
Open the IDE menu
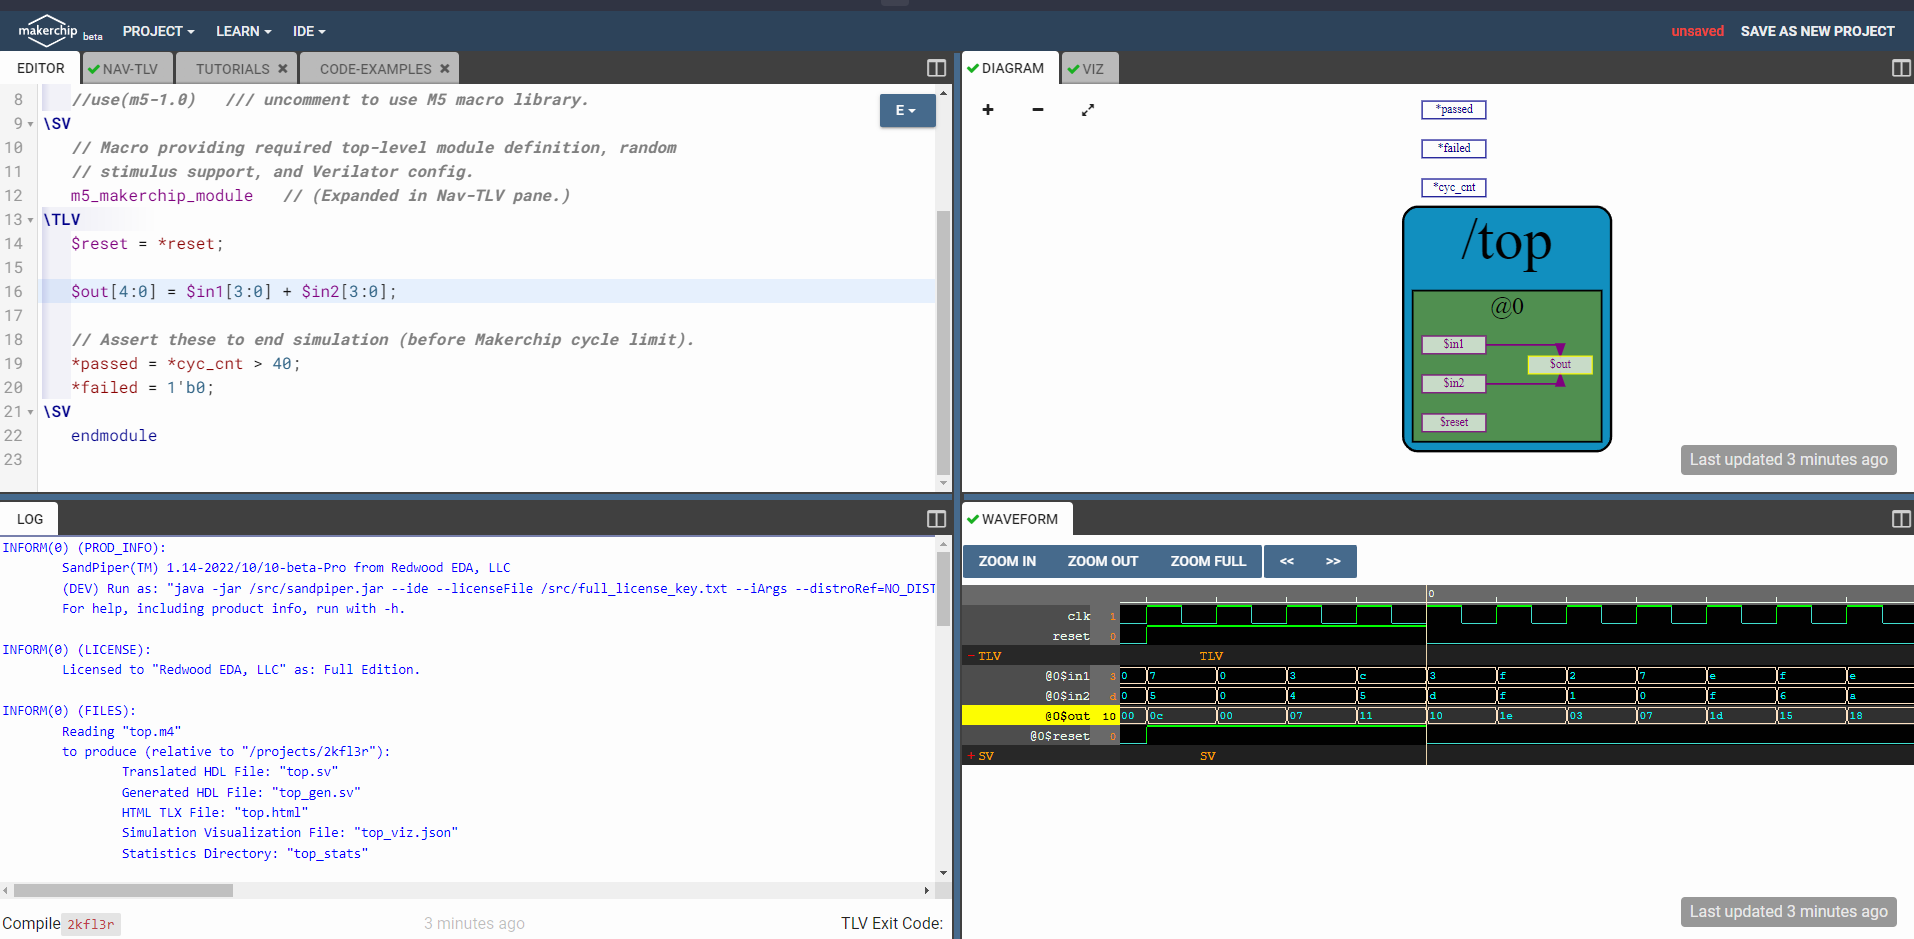(x=308, y=31)
